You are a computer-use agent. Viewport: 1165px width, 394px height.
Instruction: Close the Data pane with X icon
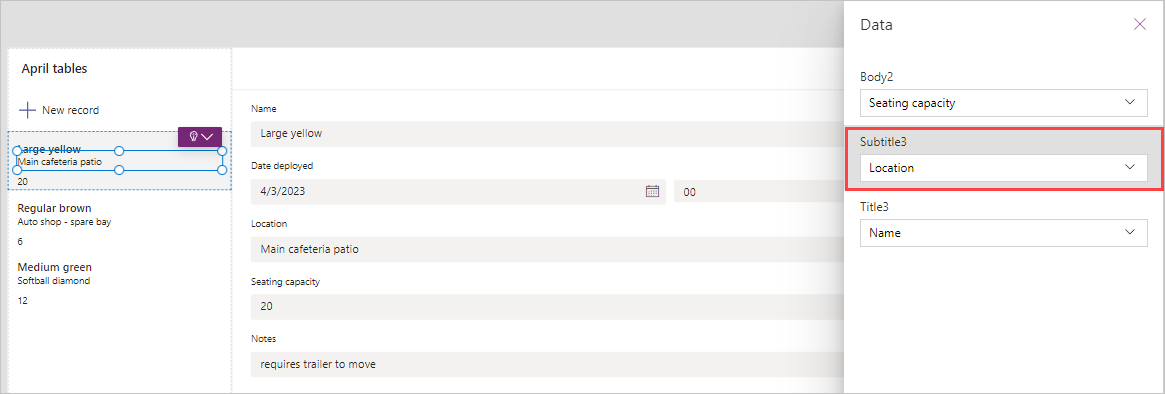(x=1139, y=25)
